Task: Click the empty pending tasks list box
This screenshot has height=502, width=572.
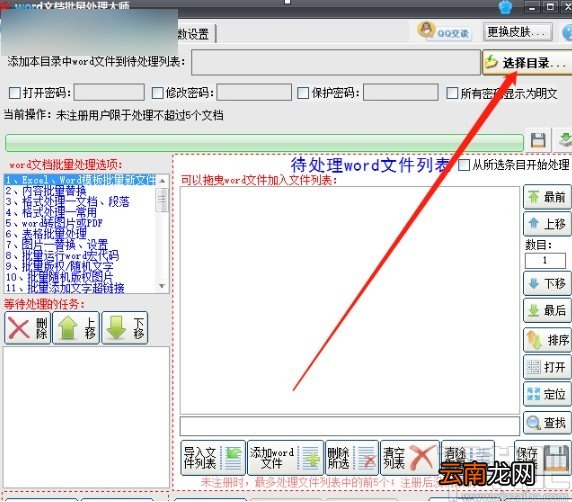Action: 86,417
